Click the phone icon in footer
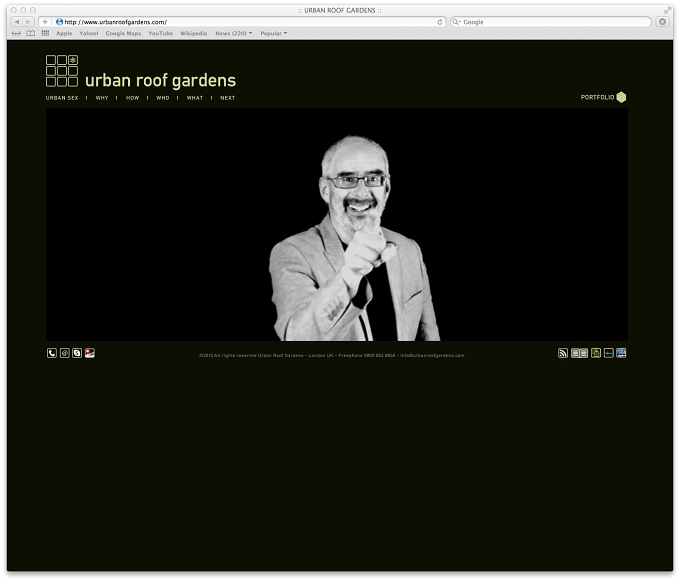The width and height of the screenshot is (680, 581). (52, 353)
